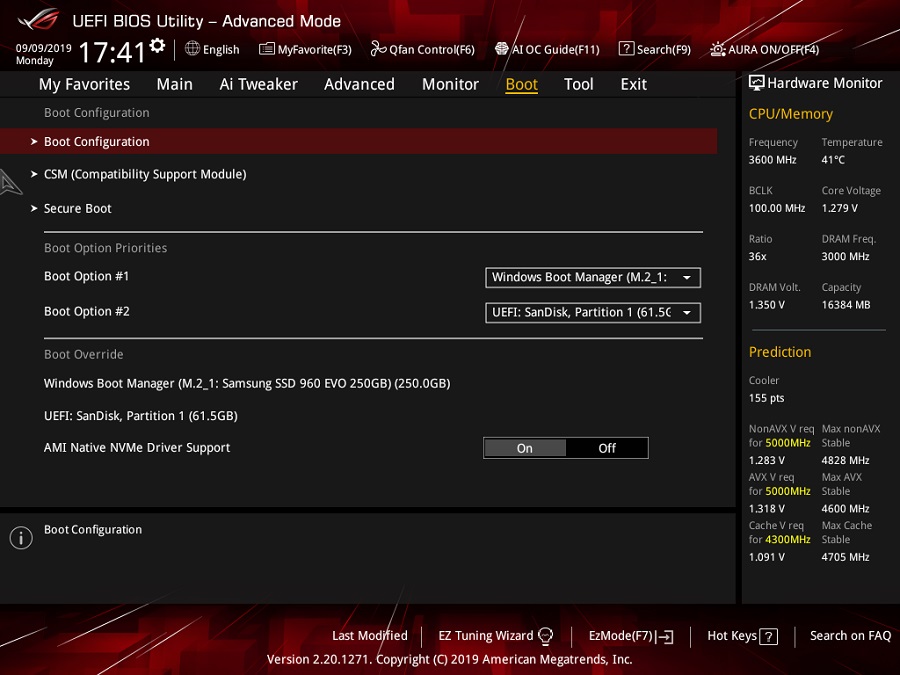Viewport: 900px width, 675px height.
Task: Open the Boot Option #2 dropdown
Action: coord(593,313)
